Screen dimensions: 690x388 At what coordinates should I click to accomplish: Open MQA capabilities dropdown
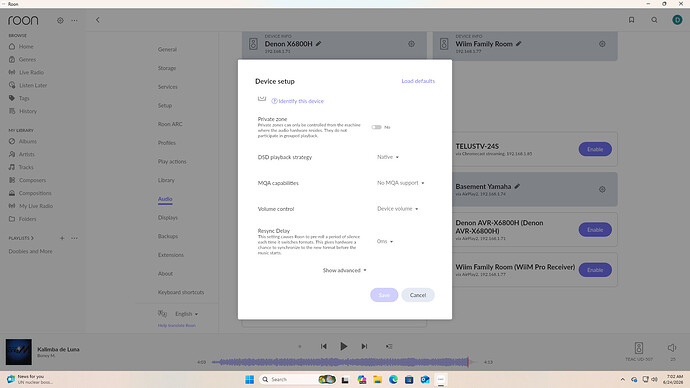click(400, 183)
